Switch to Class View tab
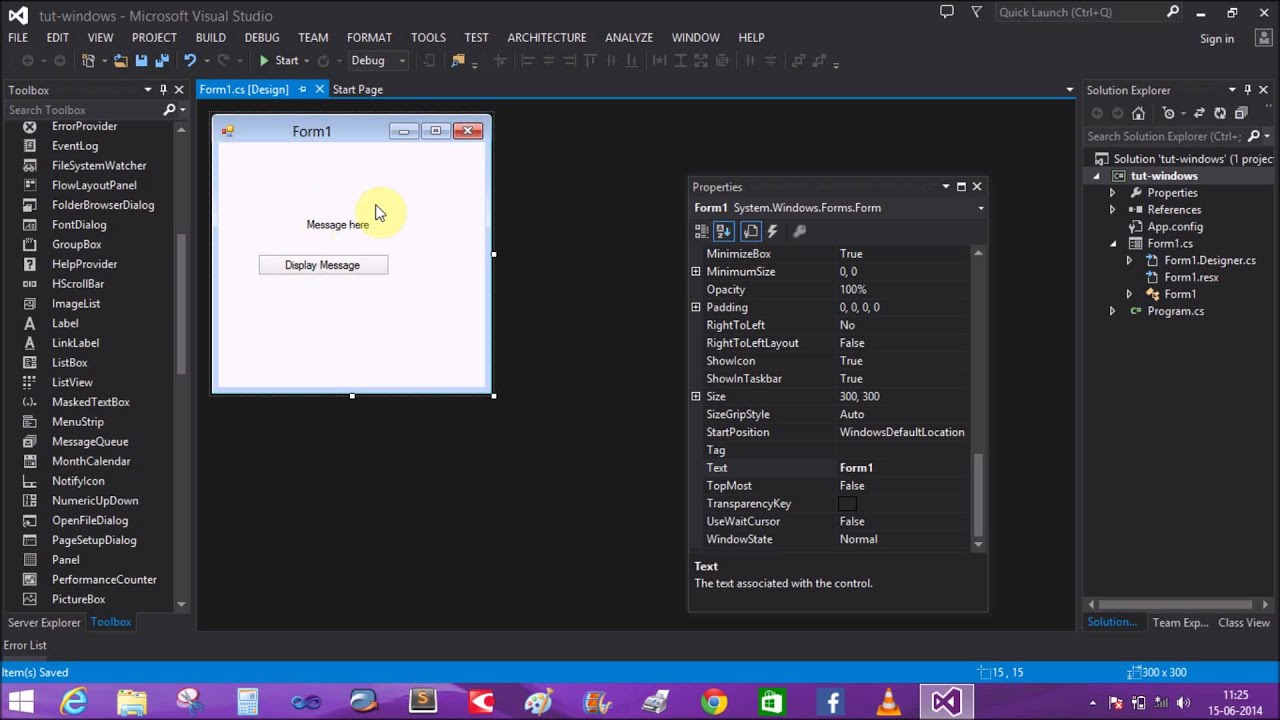1280x720 pixels. (x=1244, y=622)
